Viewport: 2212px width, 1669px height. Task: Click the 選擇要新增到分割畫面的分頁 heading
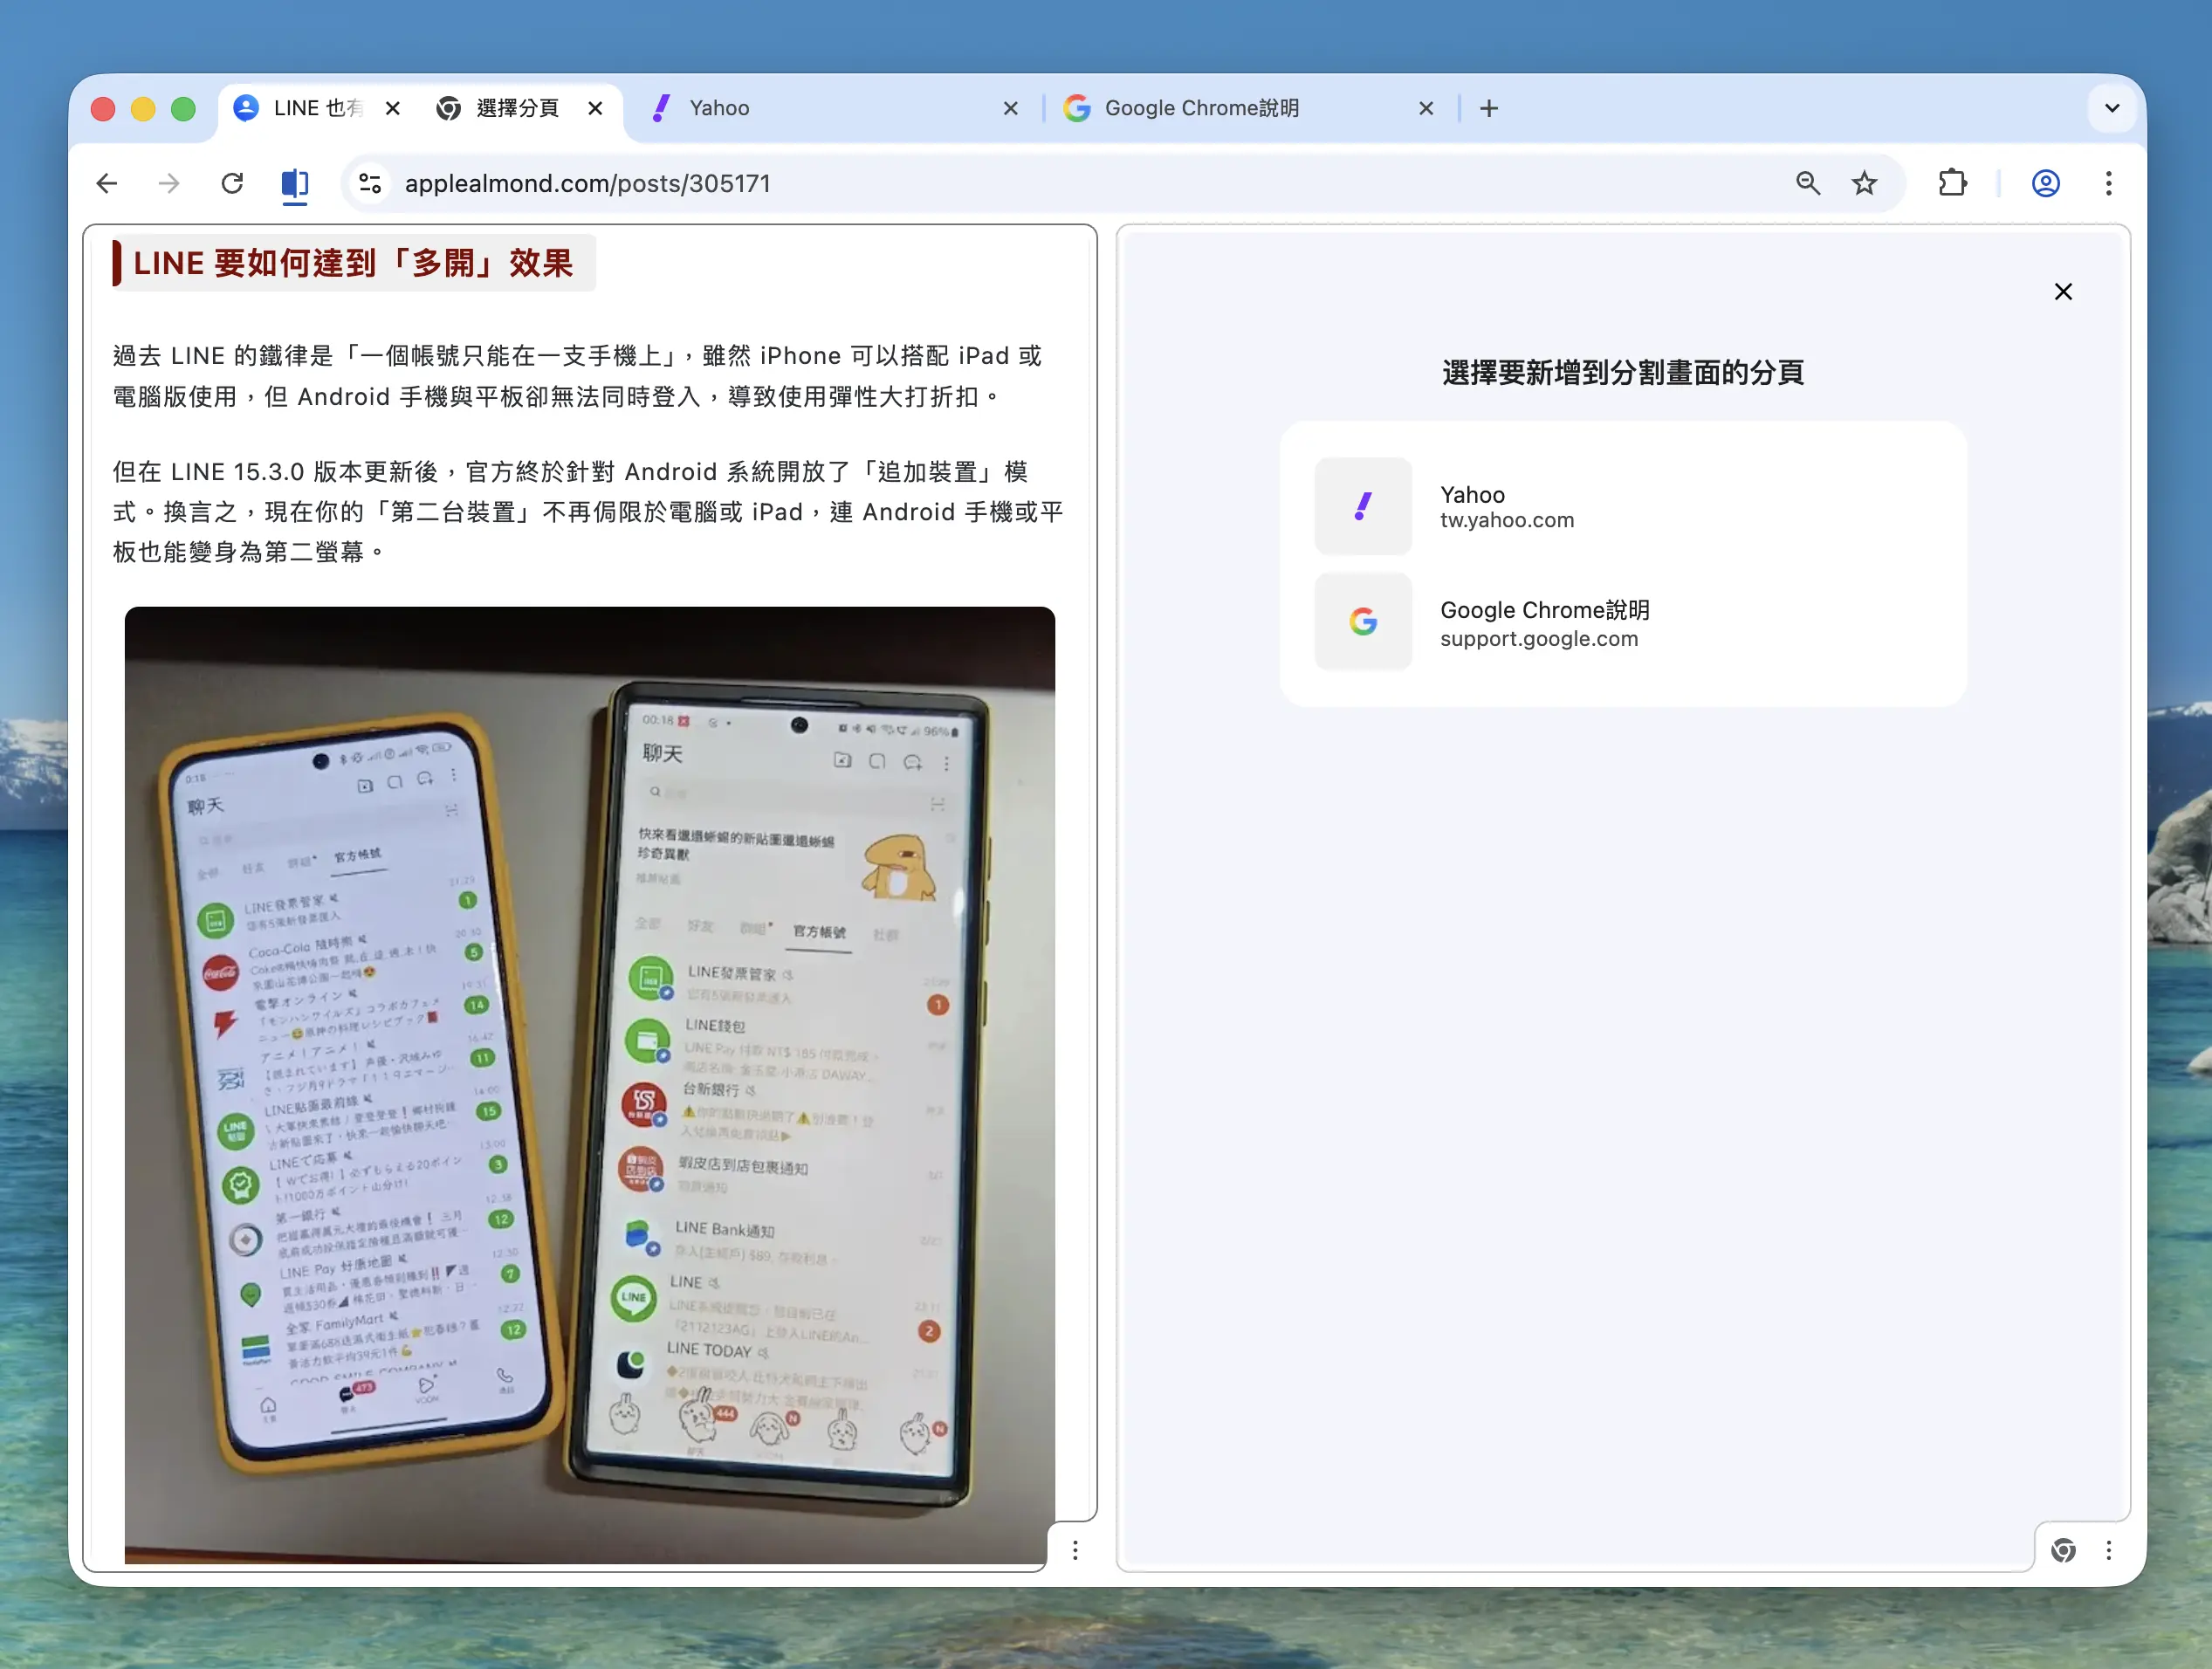pyautogui.click(x=1622, y=373)
